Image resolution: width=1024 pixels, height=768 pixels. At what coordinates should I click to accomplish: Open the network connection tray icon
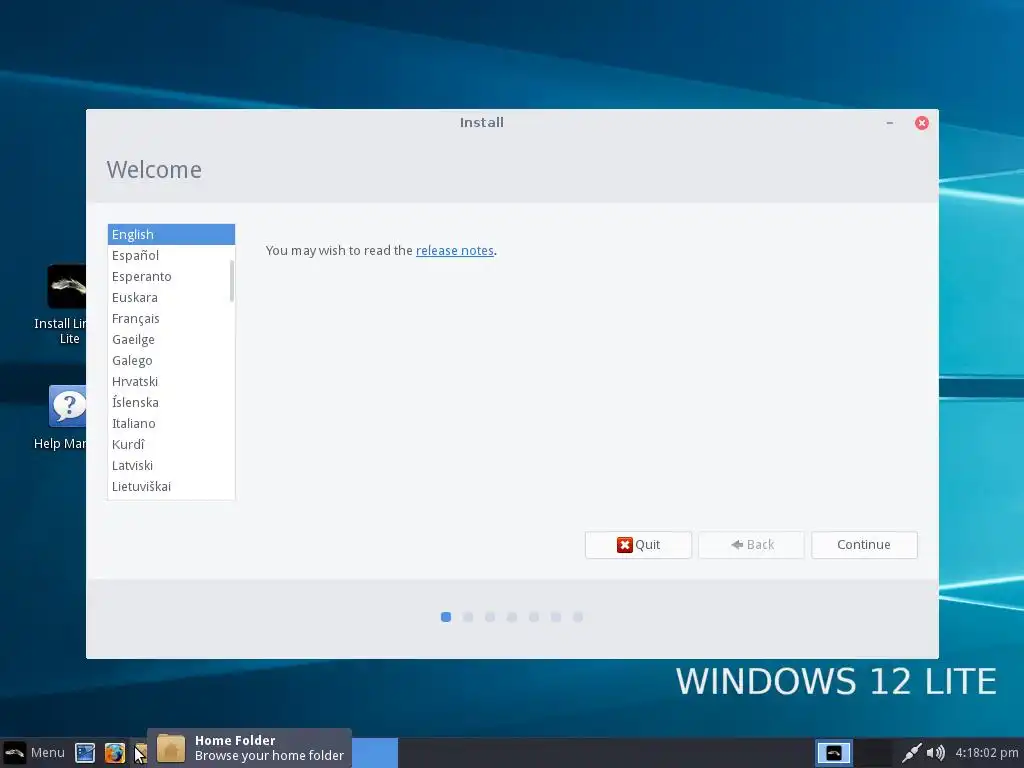(912, 753)
